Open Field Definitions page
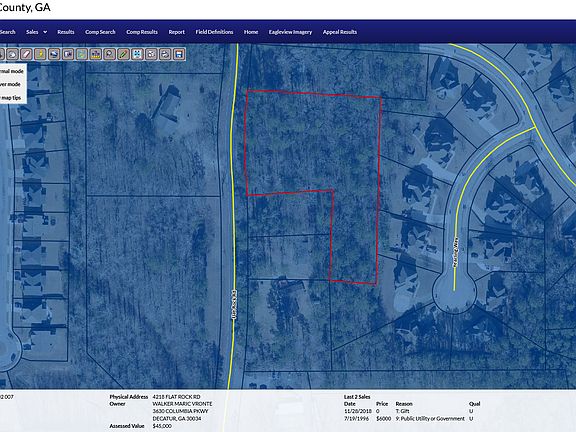This screenshot has height=432, width=576. point(214,32)
